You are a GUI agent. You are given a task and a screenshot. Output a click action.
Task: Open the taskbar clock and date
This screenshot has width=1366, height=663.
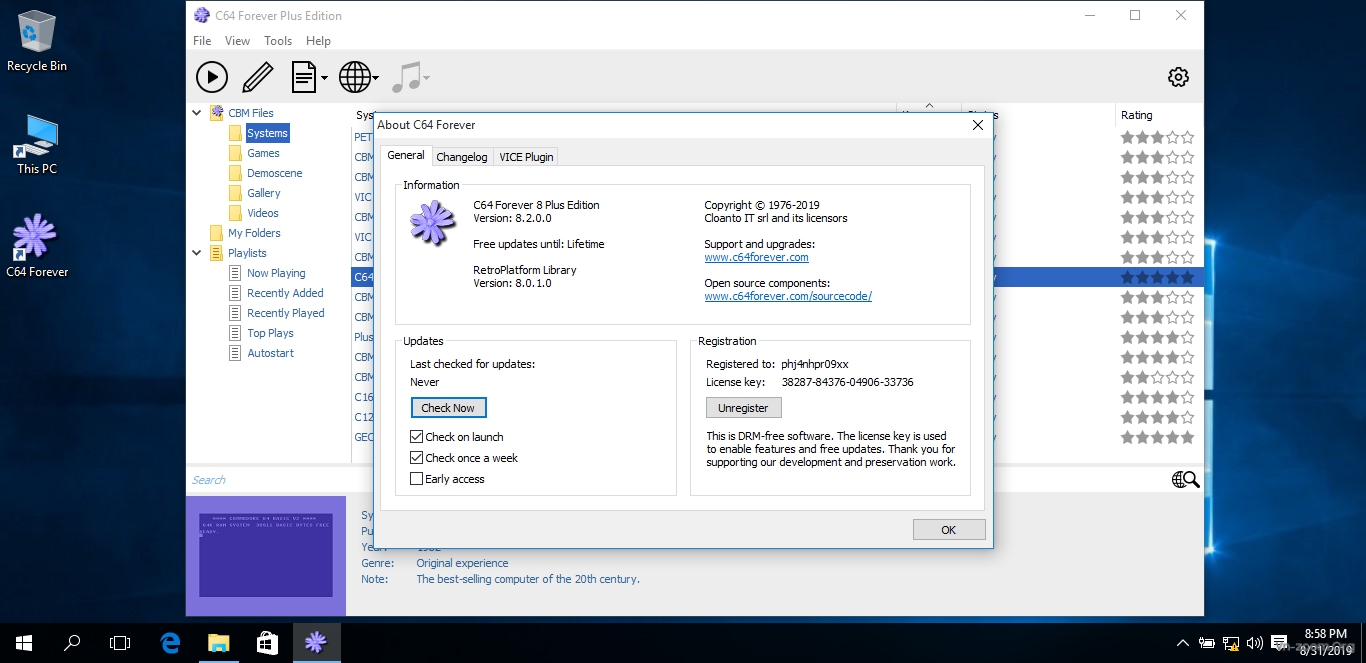(1326, 643)
